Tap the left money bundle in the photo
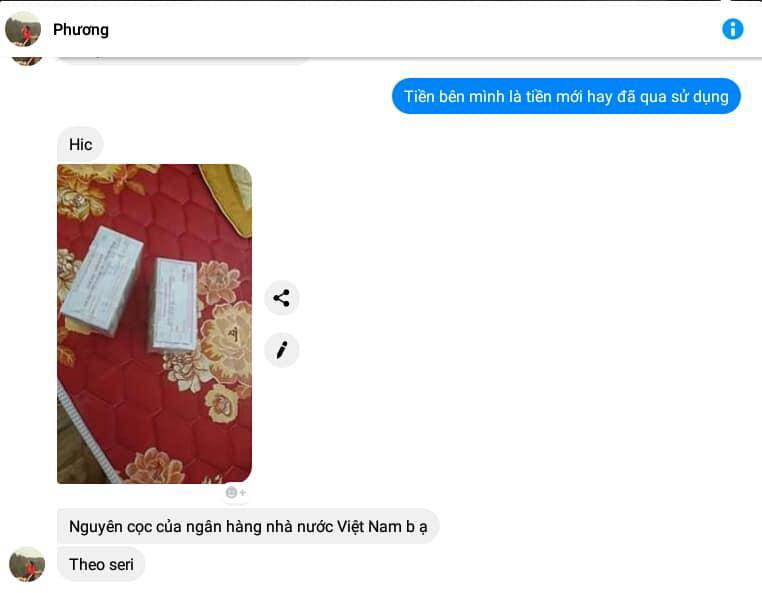The width and height of the screenshot is (762, 593). click(102, 281)
